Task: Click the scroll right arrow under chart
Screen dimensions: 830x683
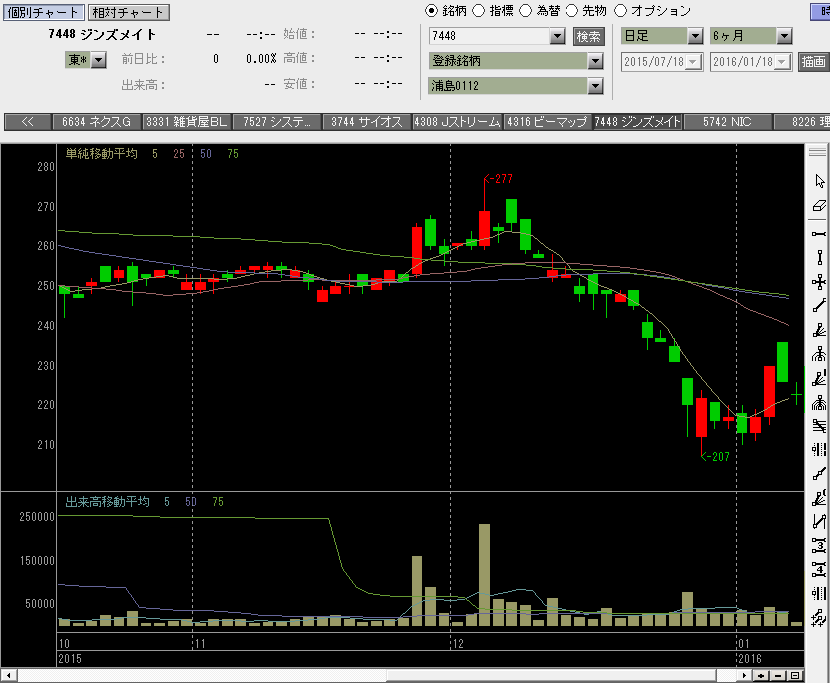Action: 744,676
